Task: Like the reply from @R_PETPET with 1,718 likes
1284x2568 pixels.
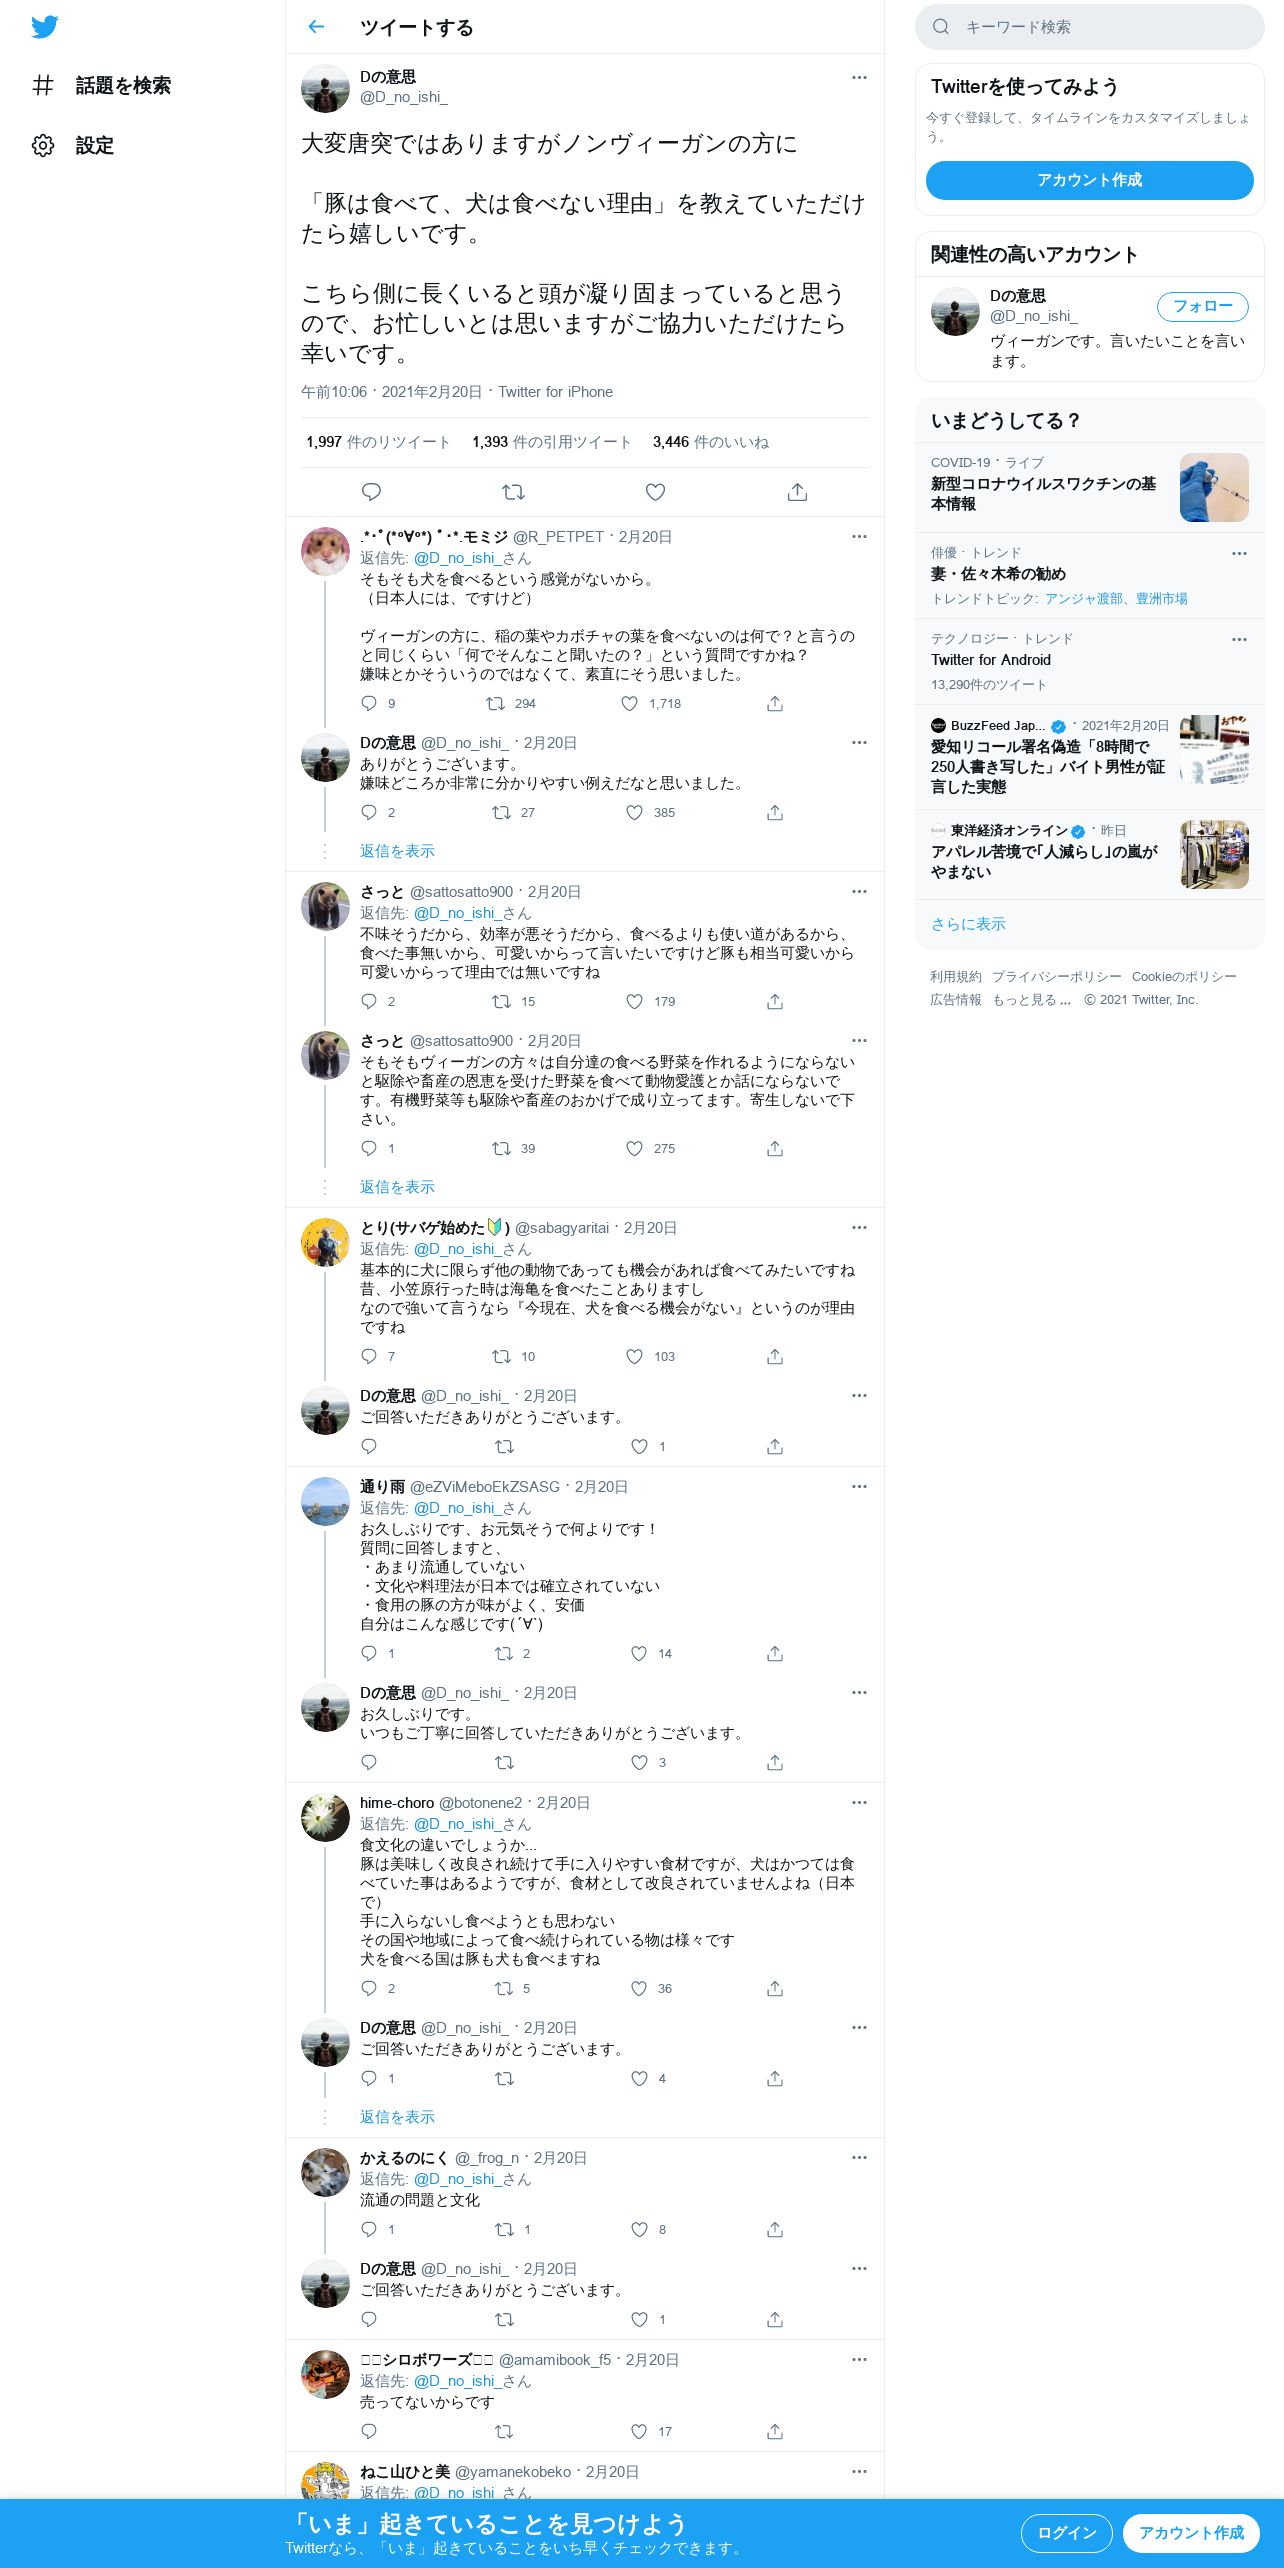Action: (x=629, y=704)
